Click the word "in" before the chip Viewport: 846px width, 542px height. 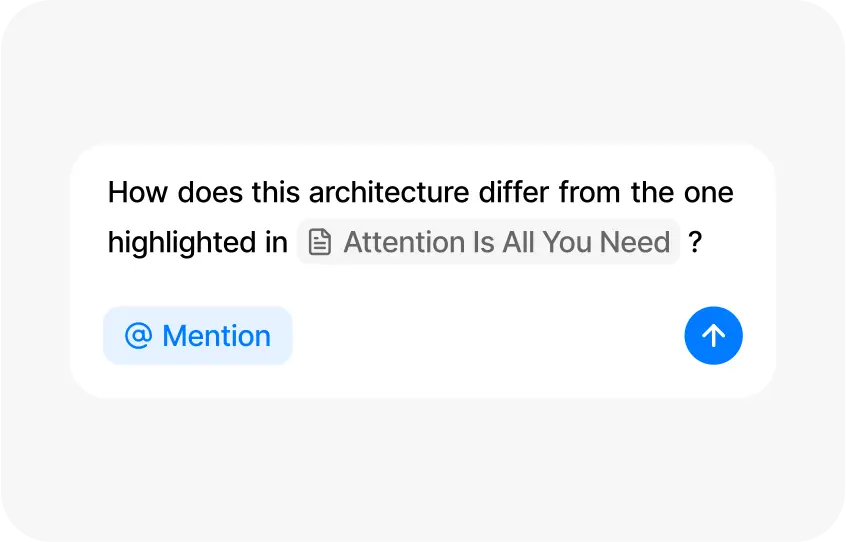pos(276,242)
